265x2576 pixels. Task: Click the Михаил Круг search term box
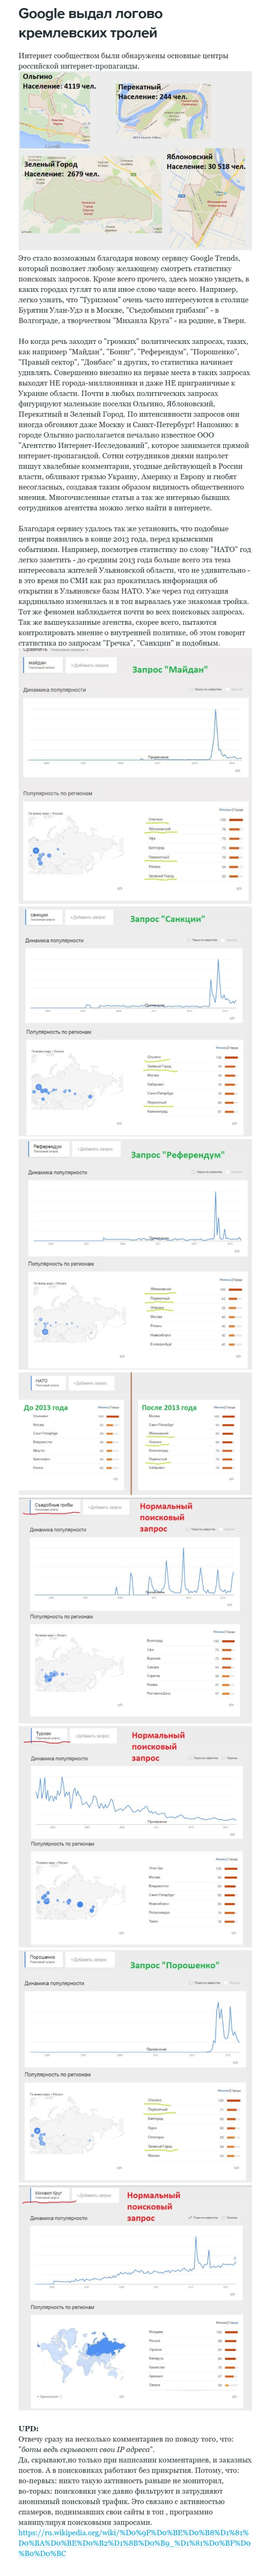[x=49, y=2195]
